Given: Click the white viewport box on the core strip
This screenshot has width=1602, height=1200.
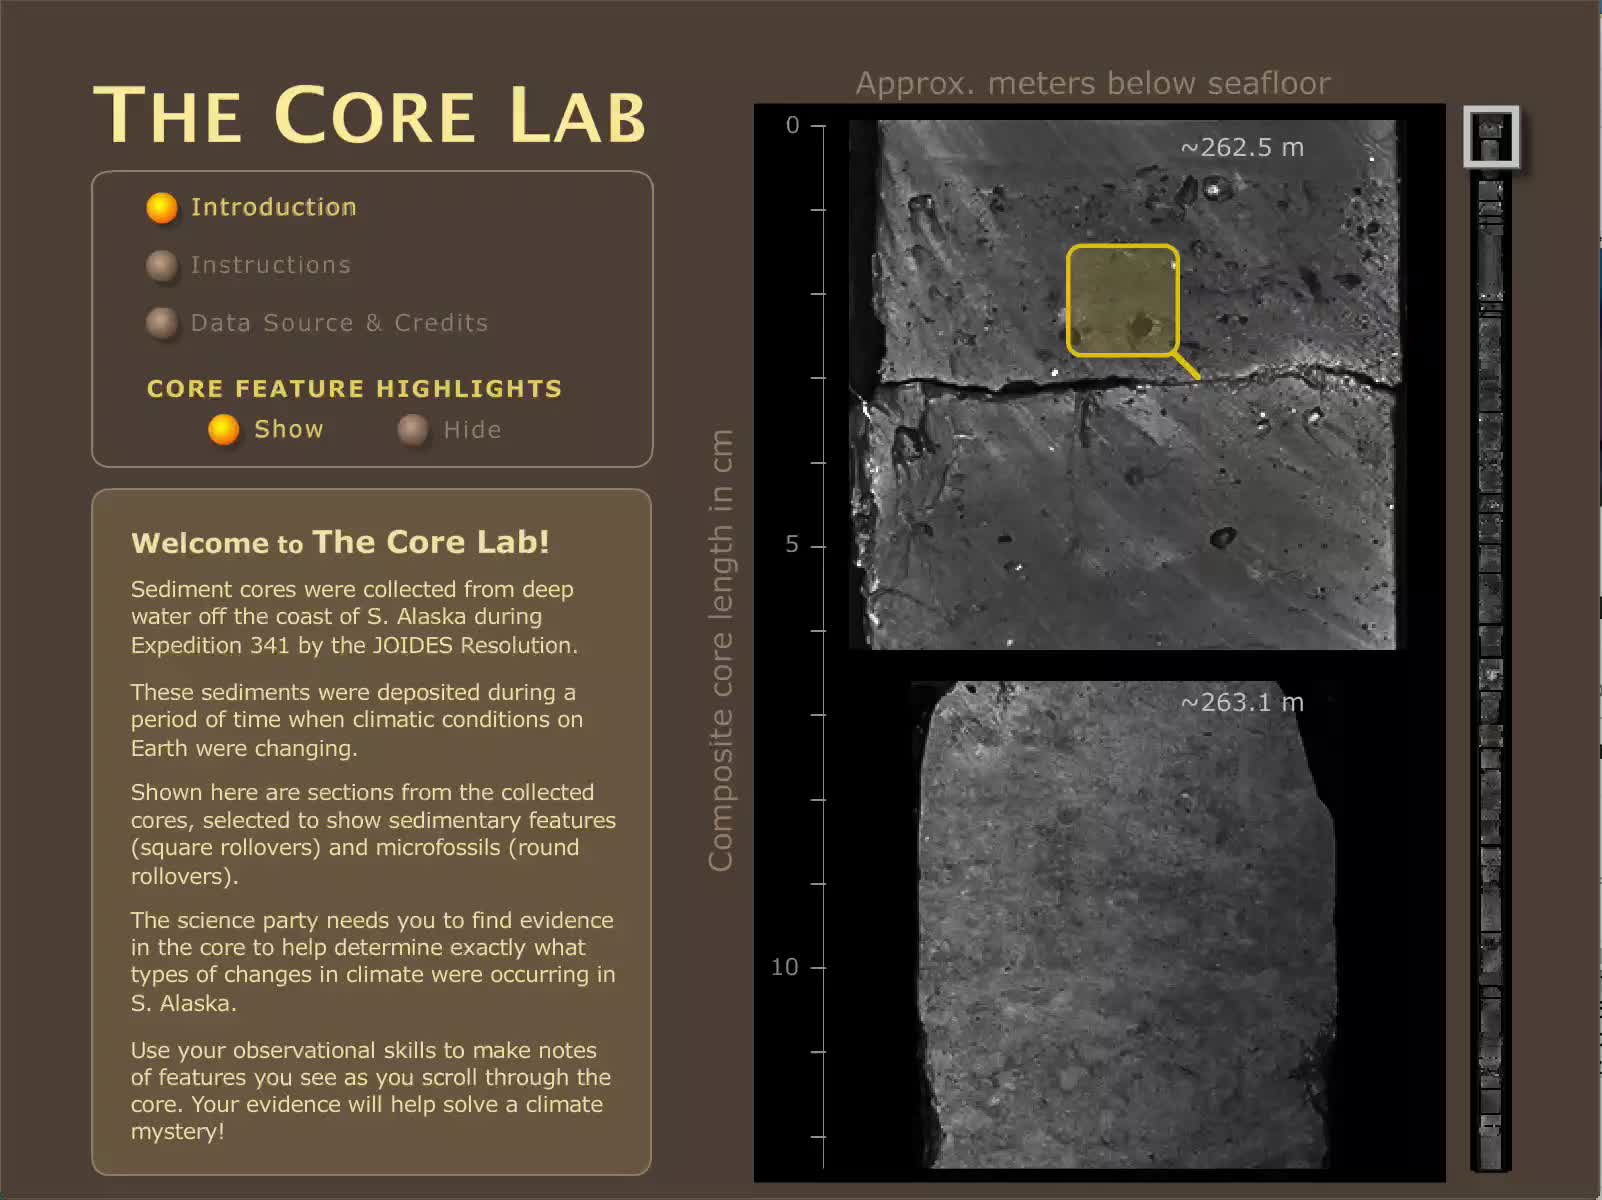Looking at the screenshot, I should [1491, 136].
